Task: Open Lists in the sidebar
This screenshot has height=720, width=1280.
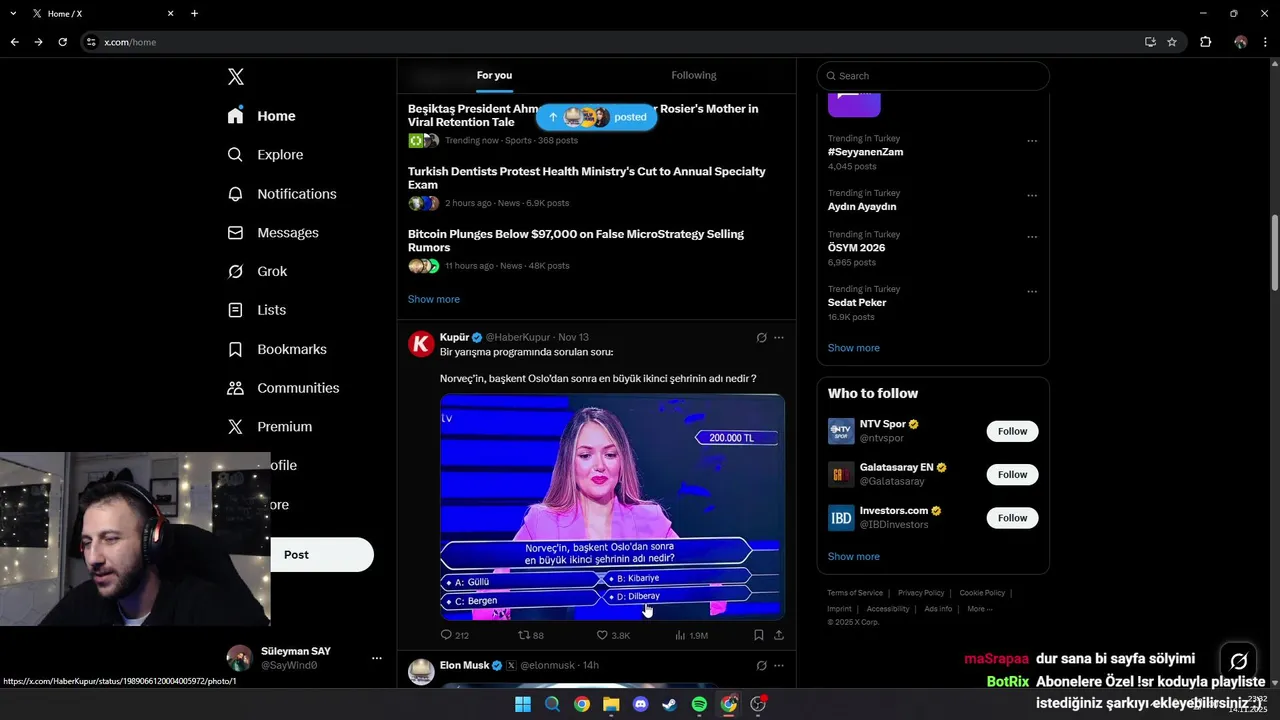Action: click(x=257, y=310)
